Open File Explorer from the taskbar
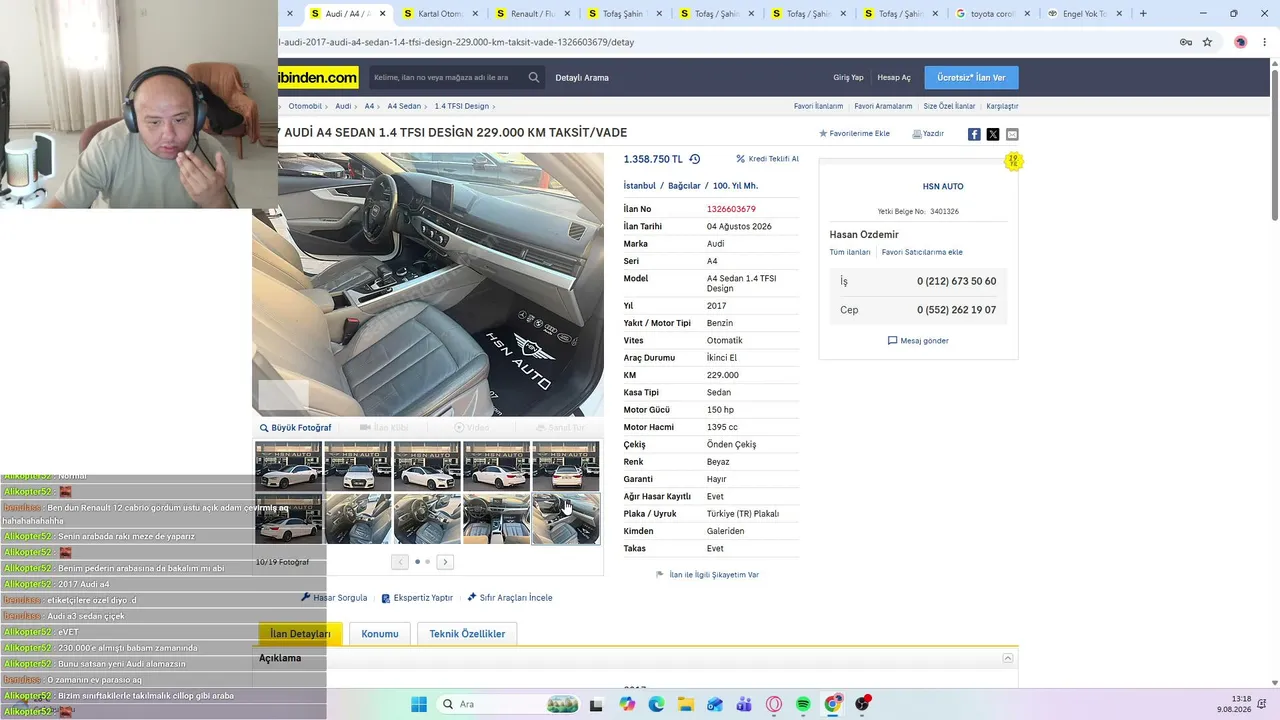Screen dimensions: 1280x720 click(x=685, y=704)
